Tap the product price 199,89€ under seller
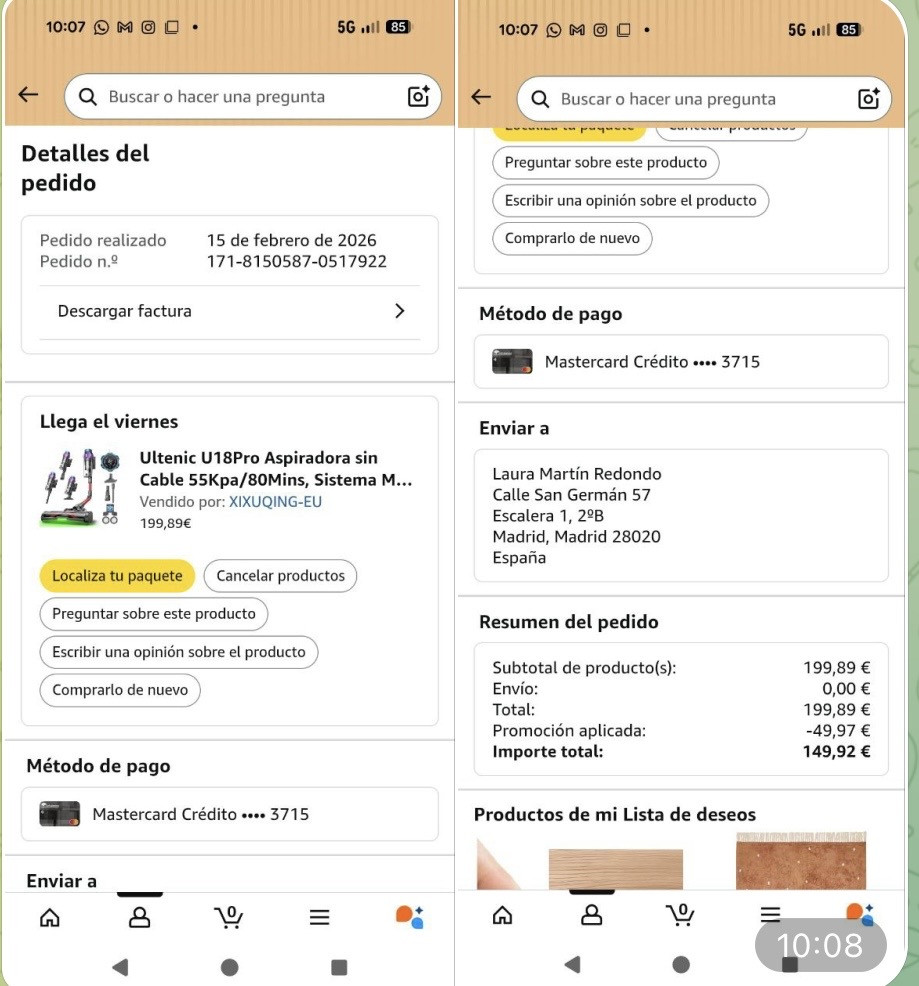The height and width of the screenshot is (986, 919). click(165, 523)
